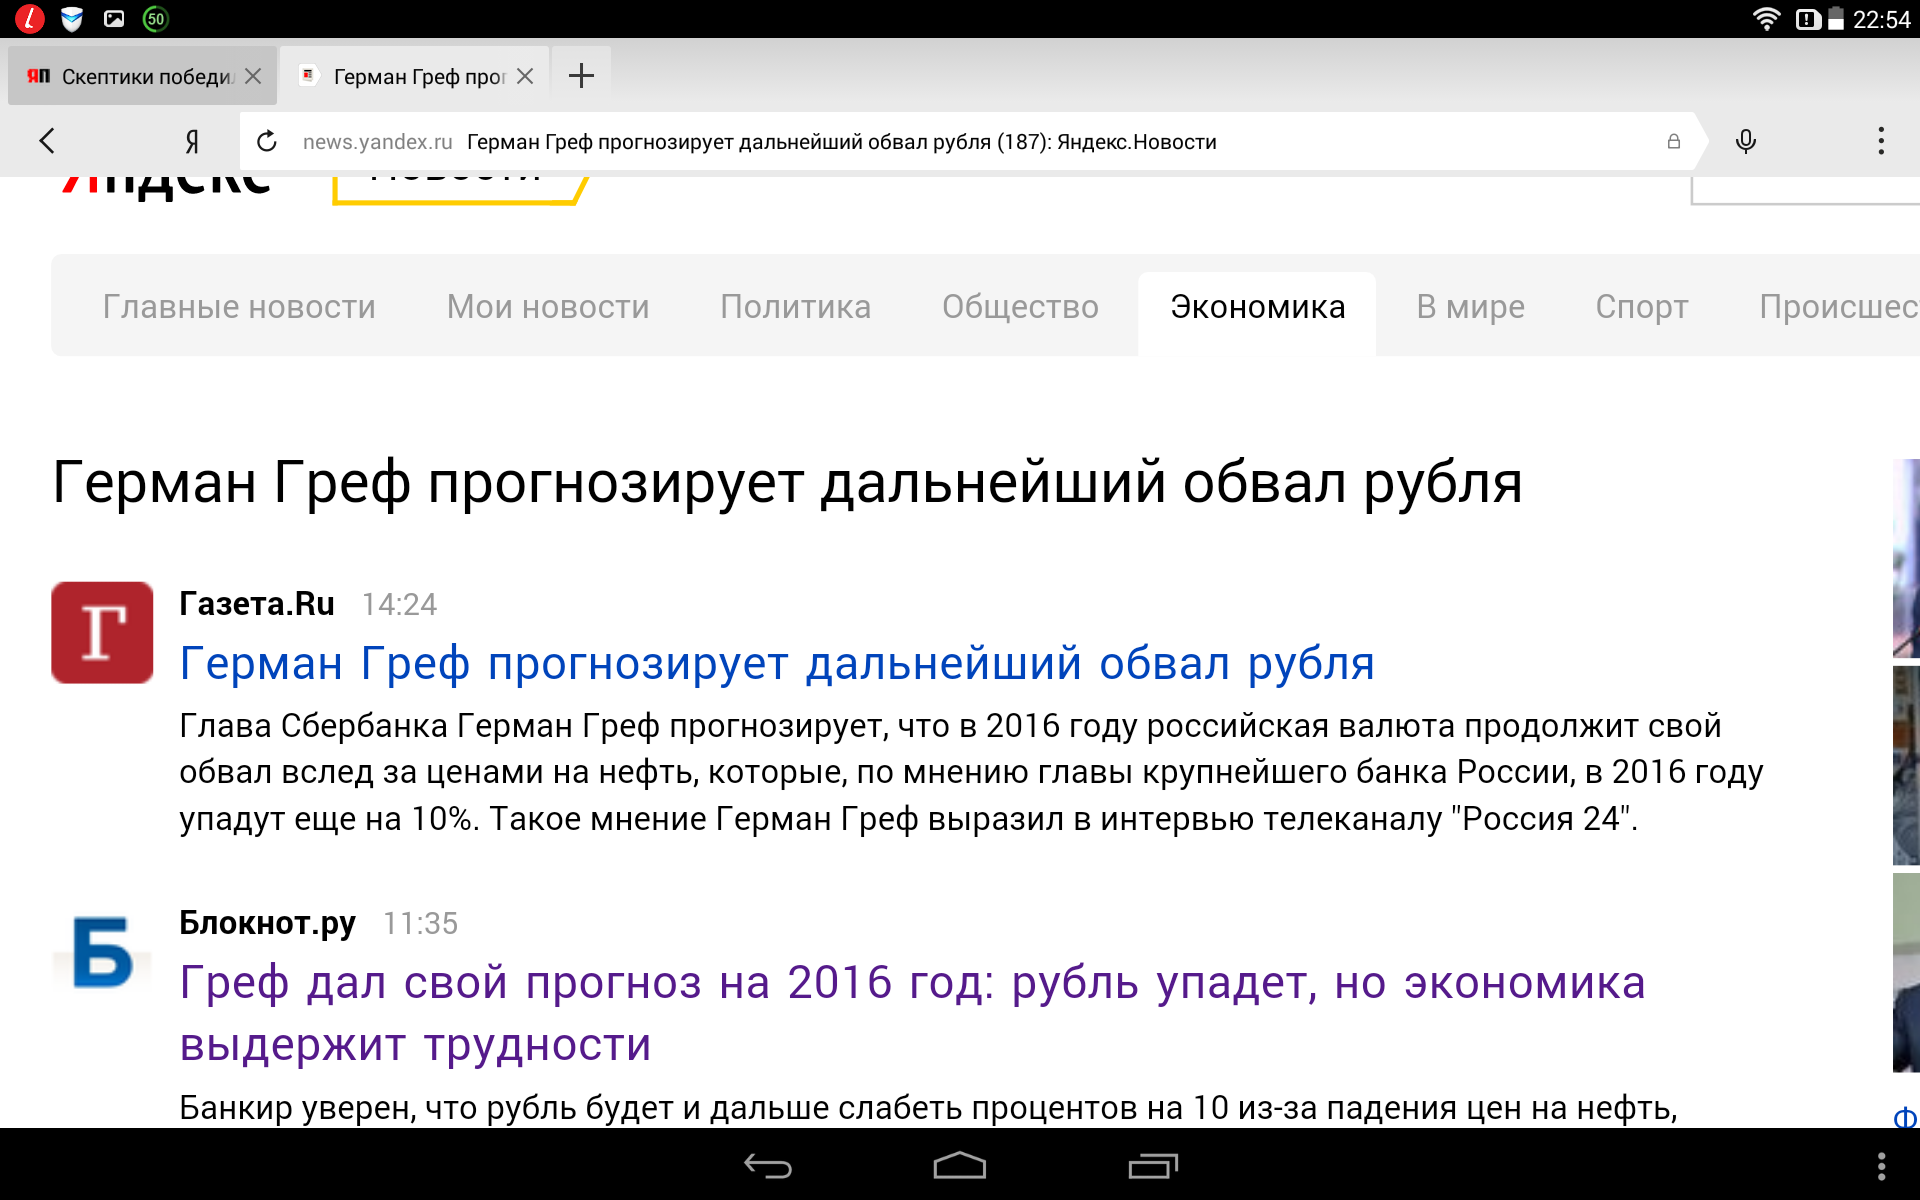Tap the bottom photo thumbnail on the right edge

coord(1906,972)
